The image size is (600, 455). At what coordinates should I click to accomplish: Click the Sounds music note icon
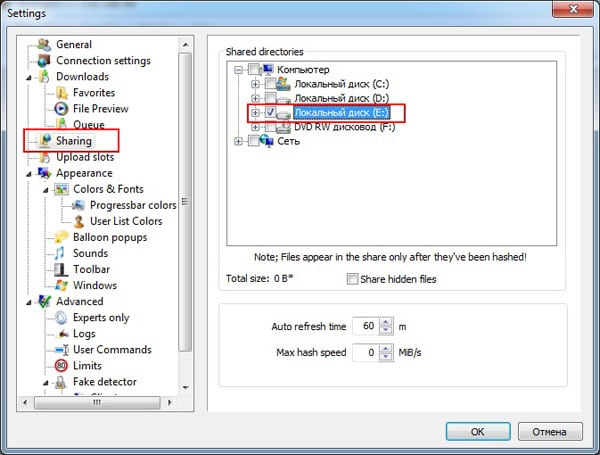61,253
